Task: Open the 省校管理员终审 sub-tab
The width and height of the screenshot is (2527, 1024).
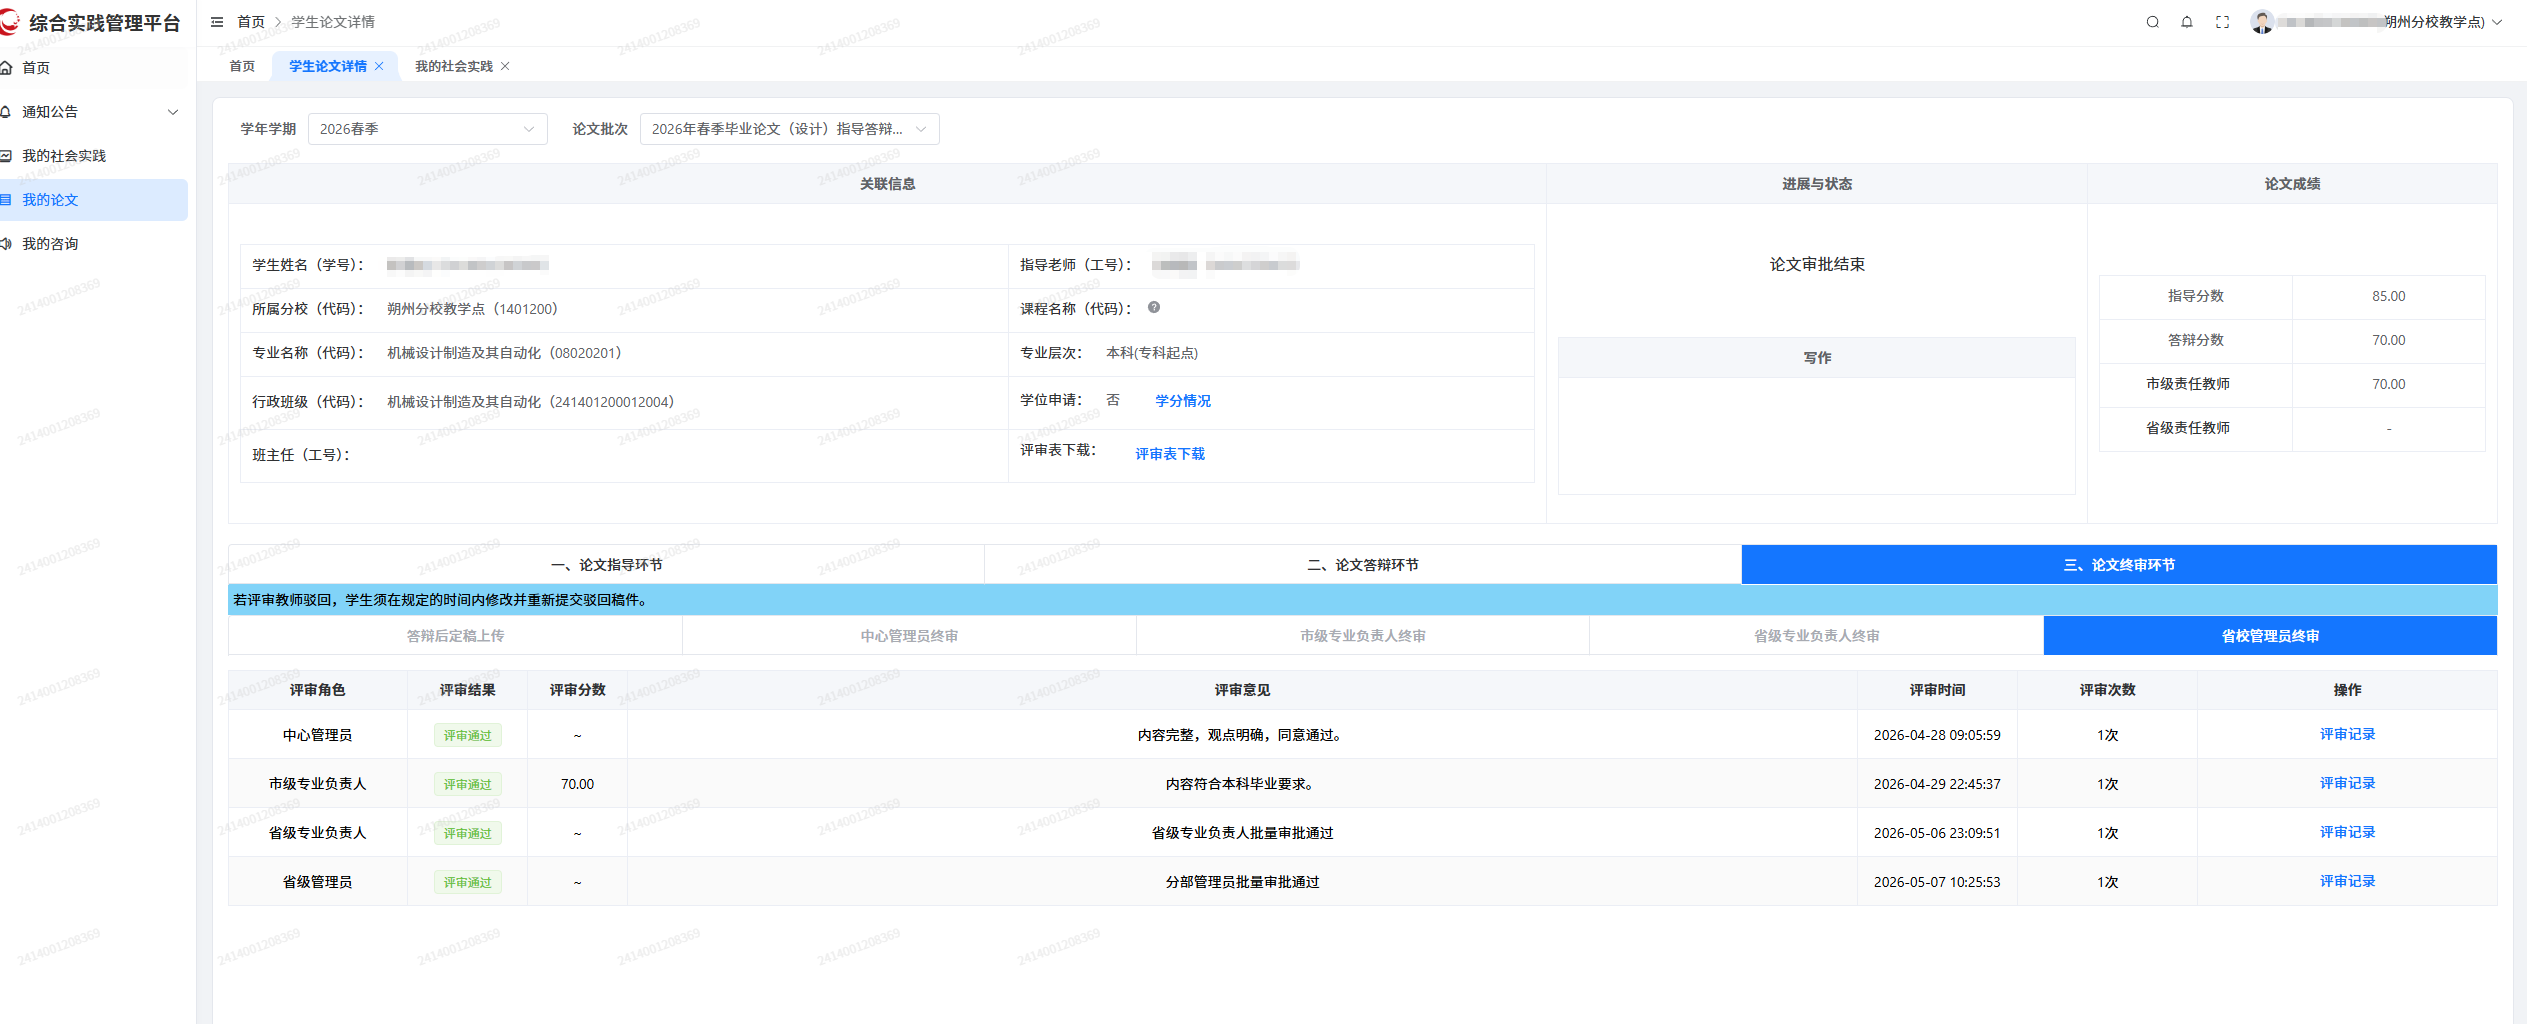Action: tap(2270, 636)
